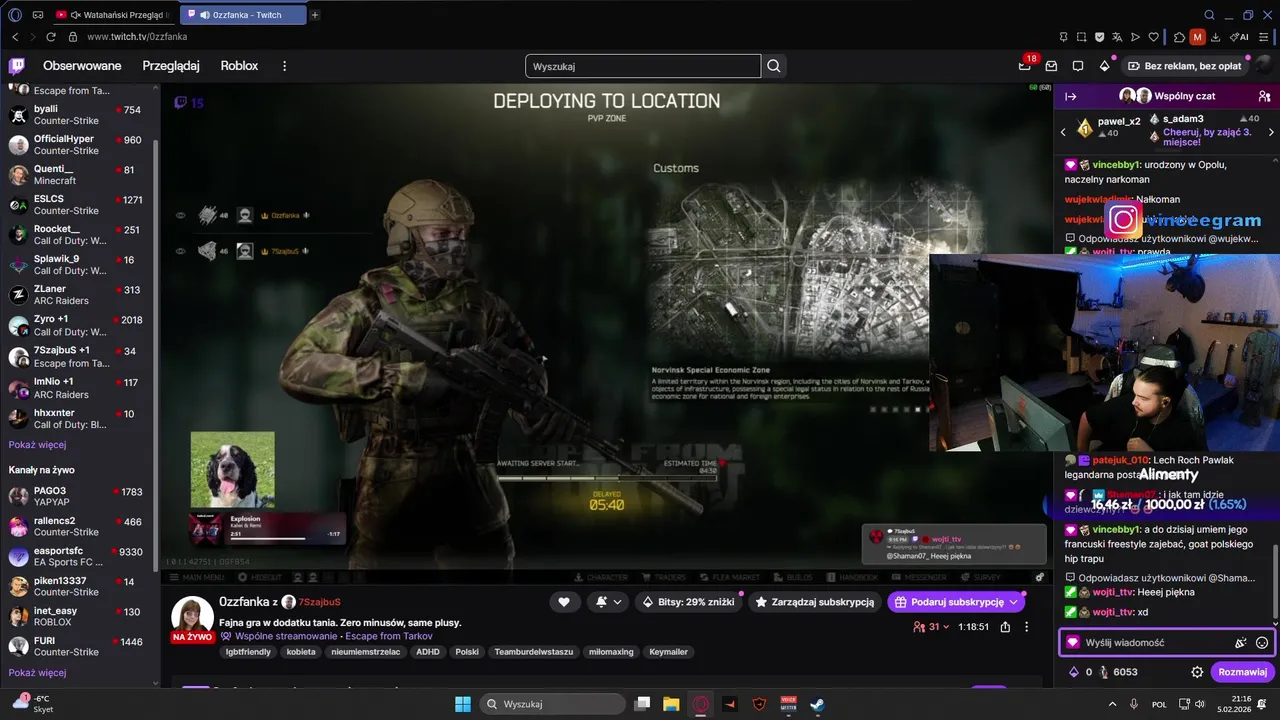Show hidden system tray icons chevron
Viewport: 1280px width, 720px height.
(x=1112, y=704)
